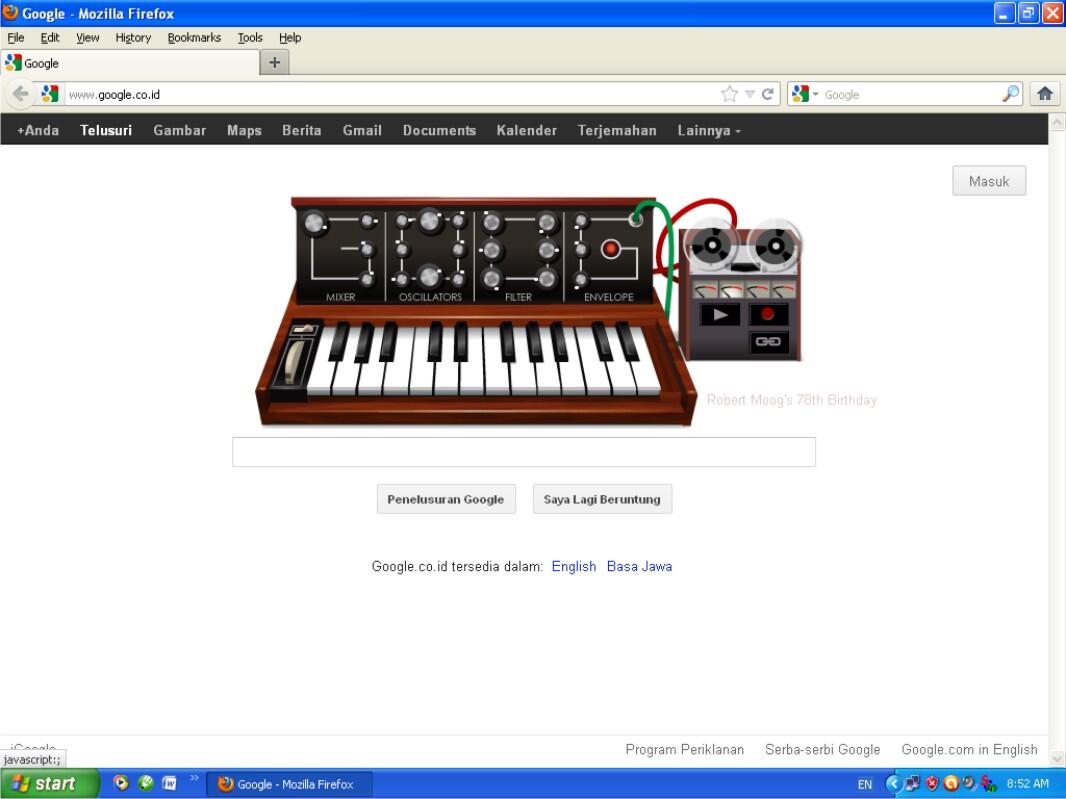Image resolution: width=1066 pixels, height=799 pixels.
Task: Open a new tab with plus button
Action: 275,63
